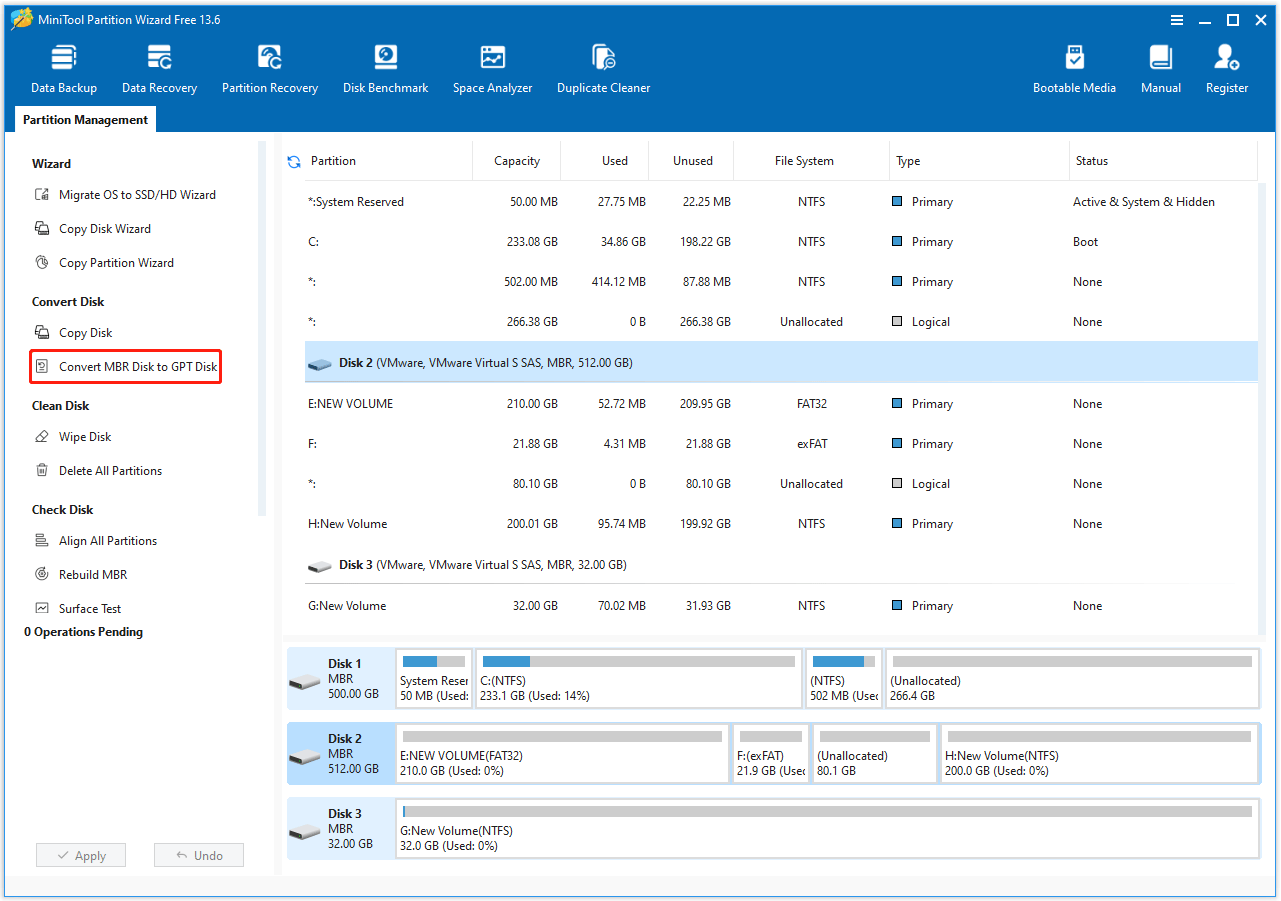Click H:New Volume(NTFS) block in disk map
This screenshot has width=1281, height=901.
[x=1100, y=754]
